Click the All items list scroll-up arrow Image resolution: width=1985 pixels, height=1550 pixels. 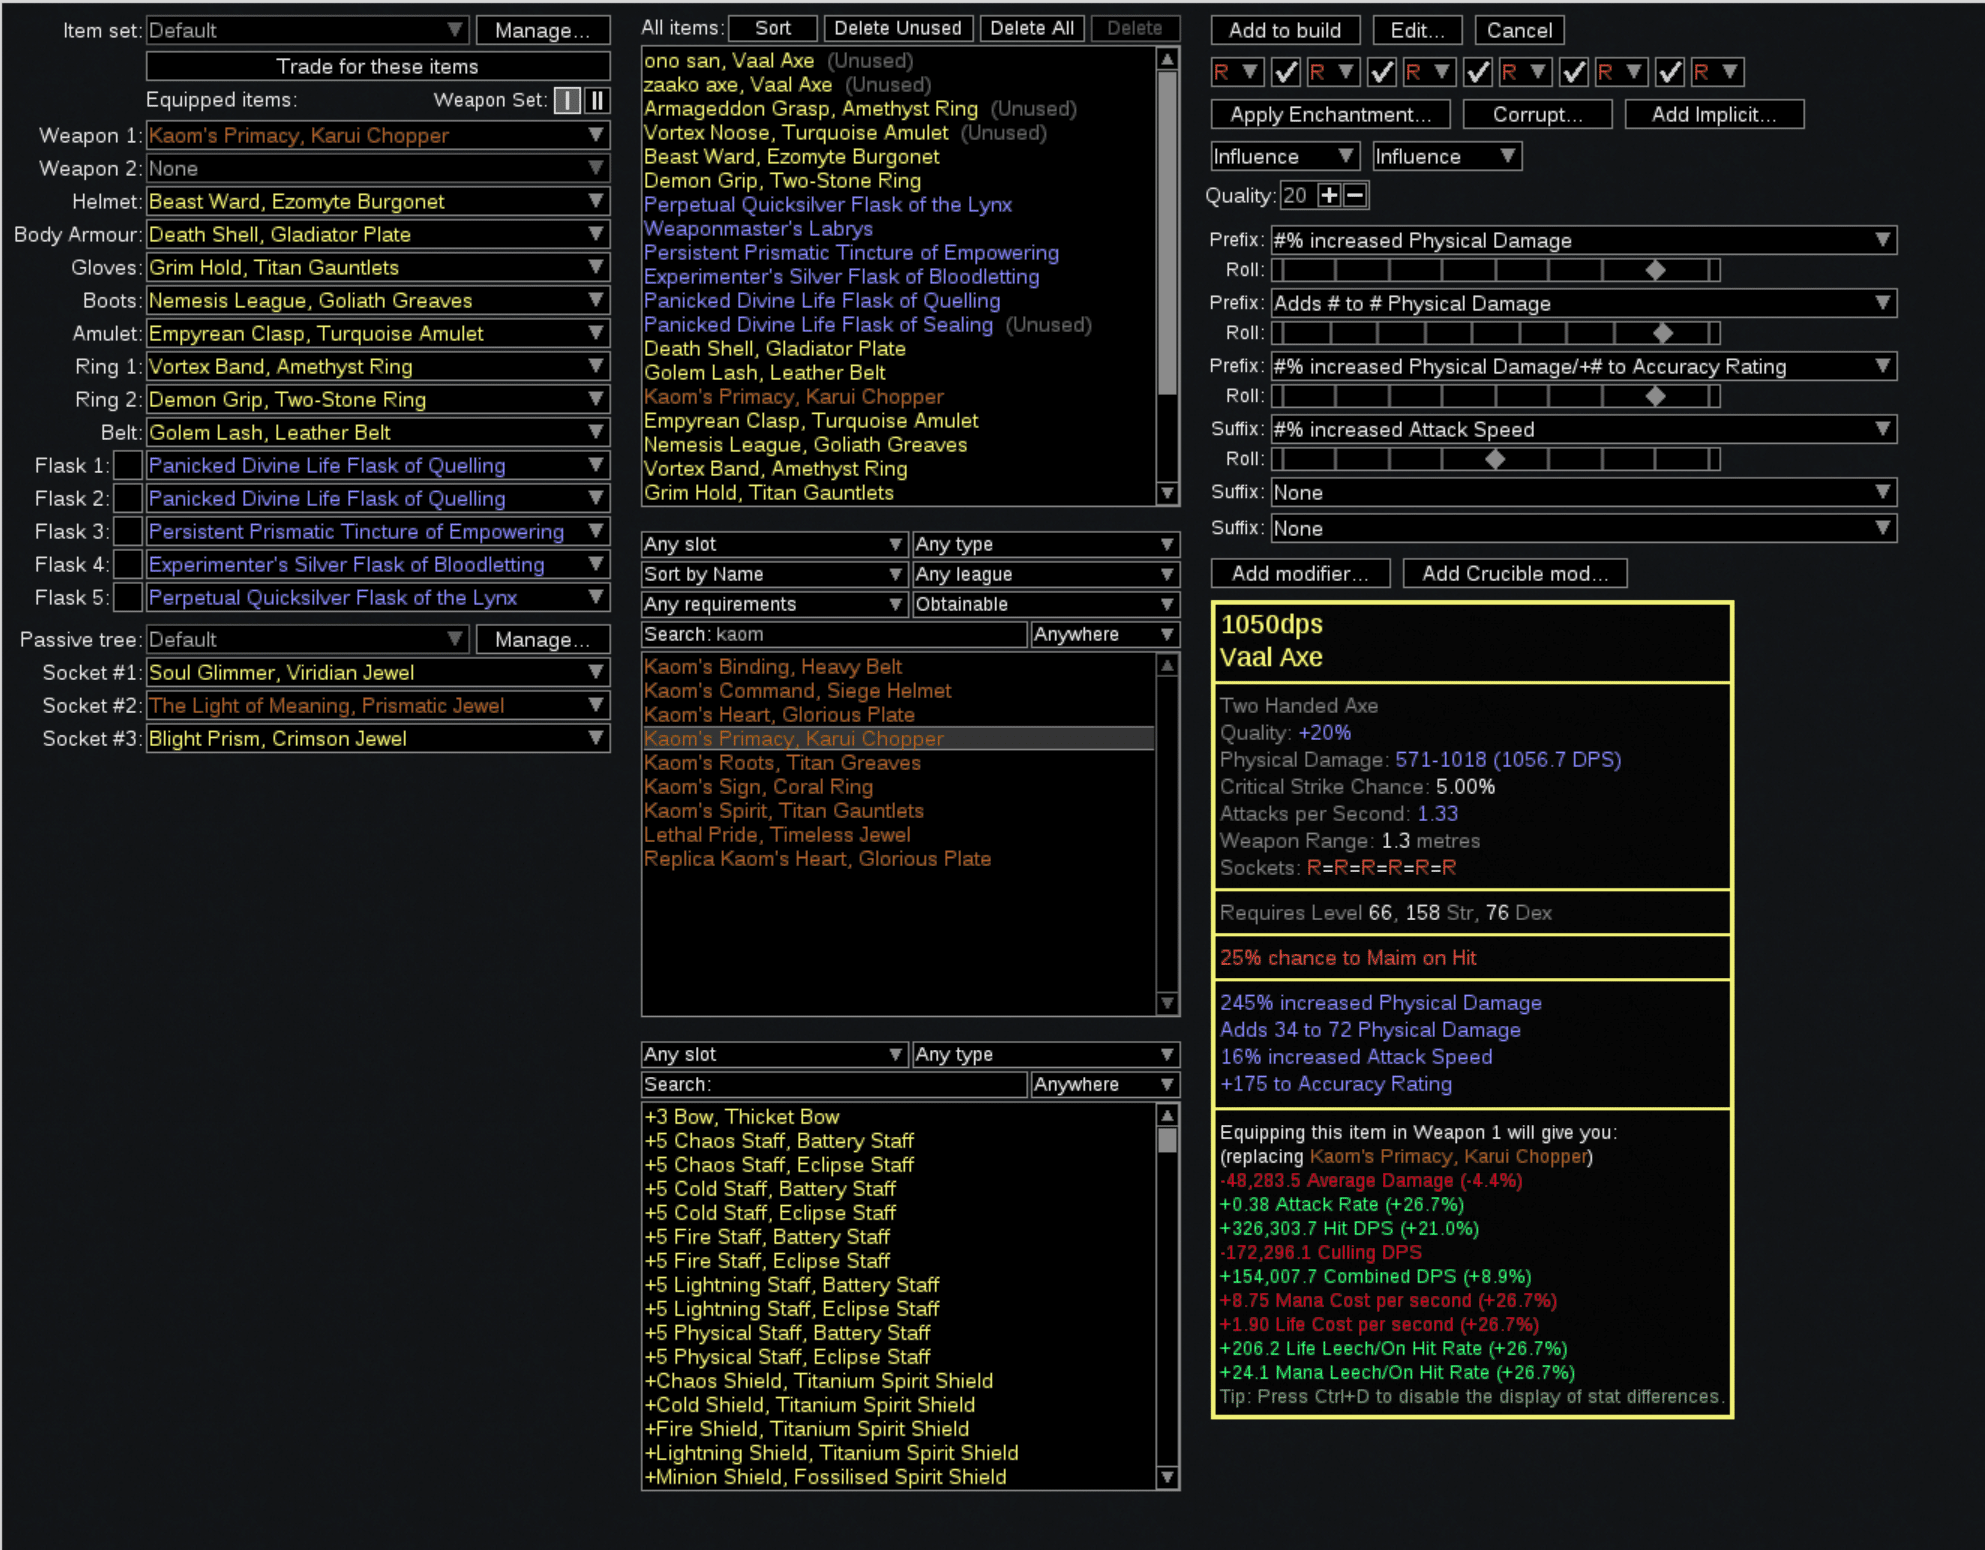[1167, 59]
